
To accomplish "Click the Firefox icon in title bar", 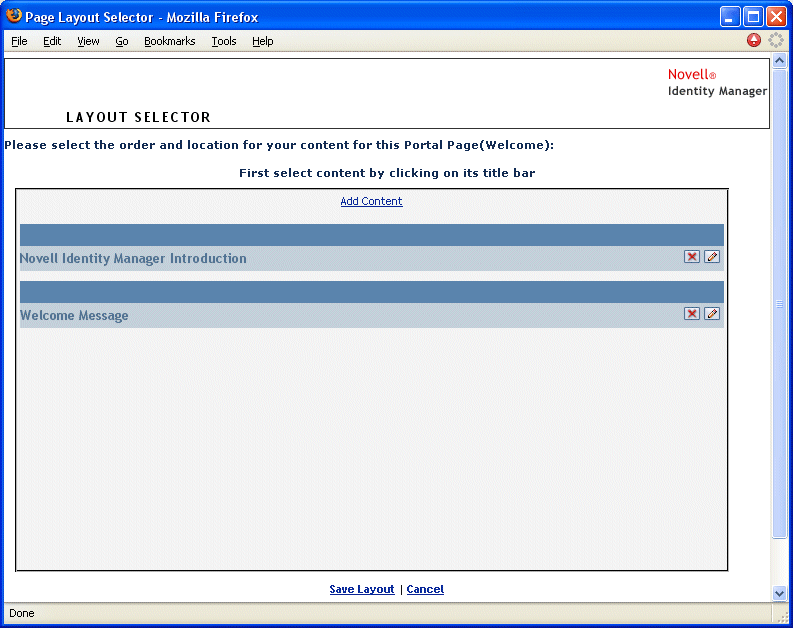I will (x=14, y=16).
